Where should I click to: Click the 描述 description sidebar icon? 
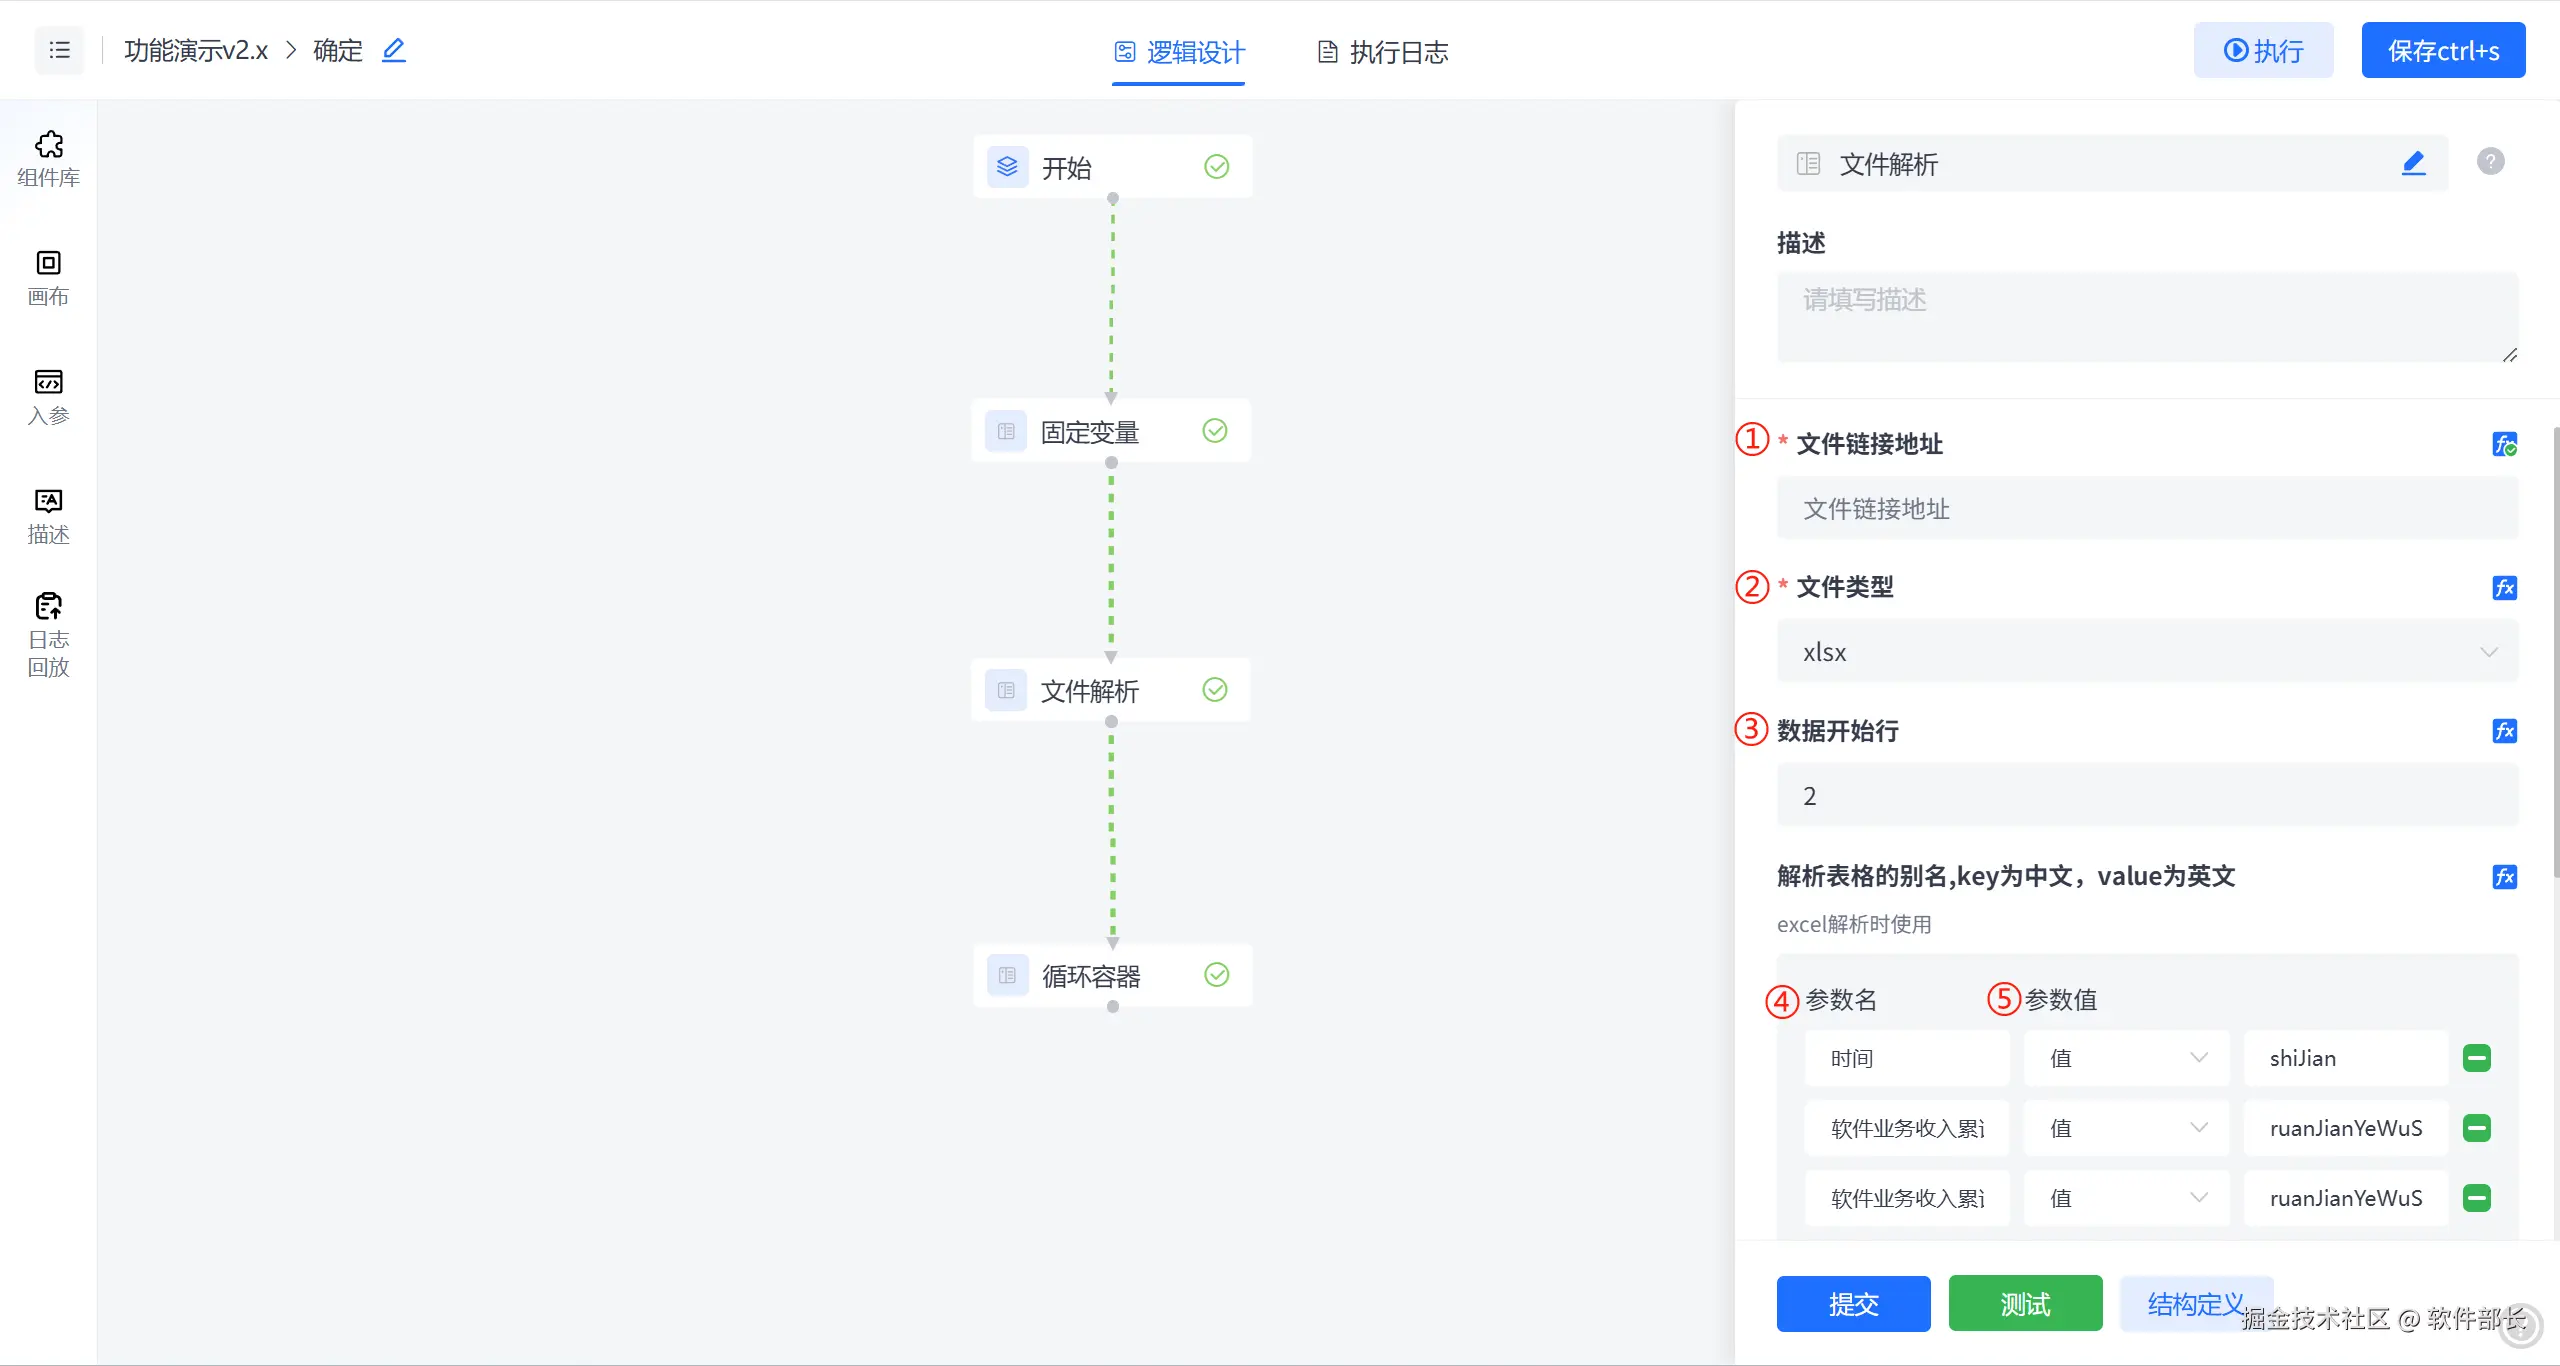pyautogui.click(x=48, y=515)
